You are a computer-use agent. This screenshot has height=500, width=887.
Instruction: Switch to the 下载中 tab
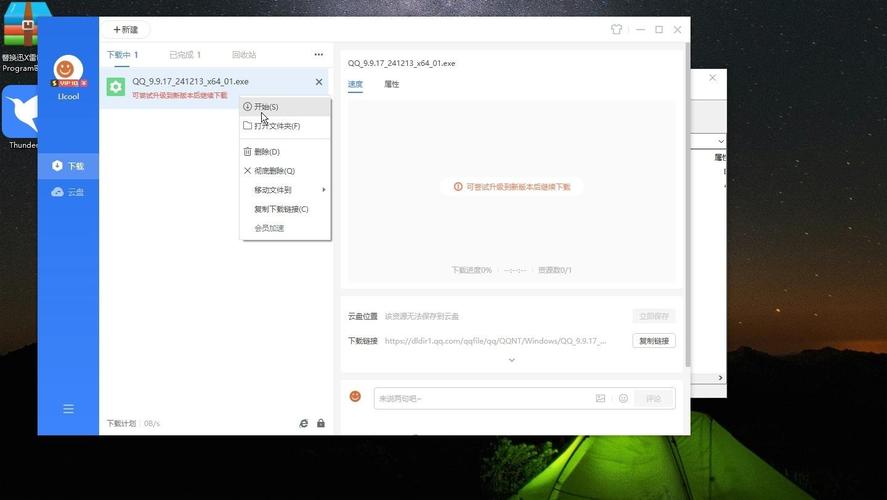pos(122,55)
